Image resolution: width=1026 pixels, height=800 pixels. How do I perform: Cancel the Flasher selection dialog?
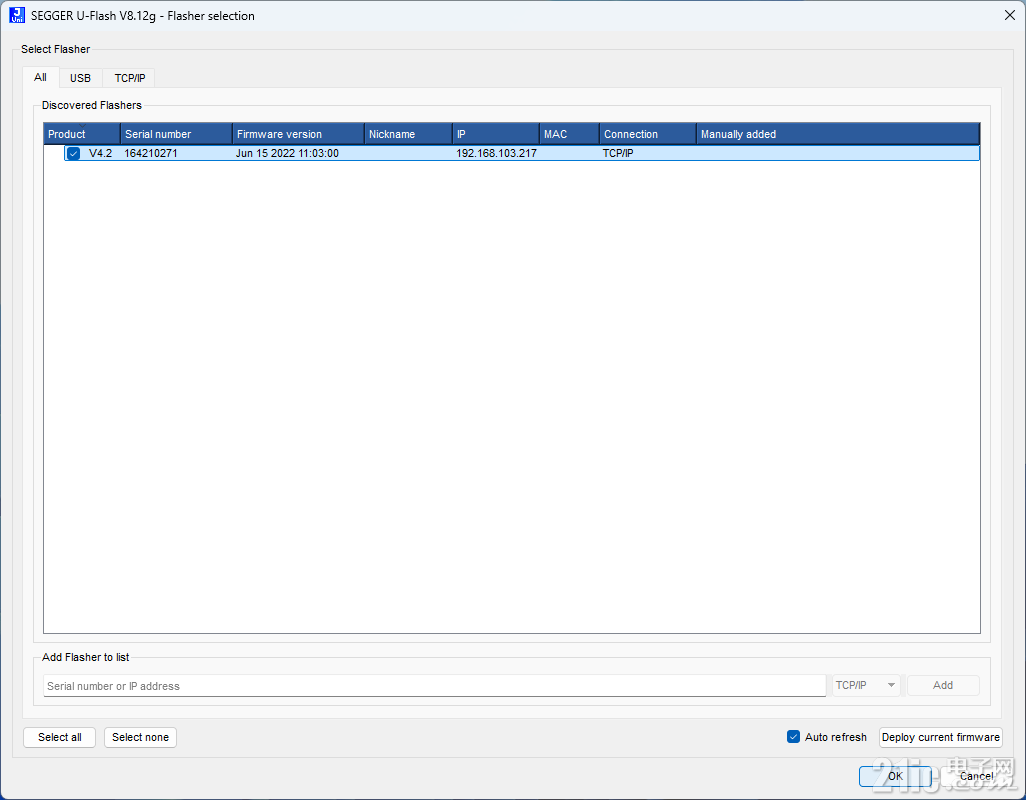click(976, 776)
